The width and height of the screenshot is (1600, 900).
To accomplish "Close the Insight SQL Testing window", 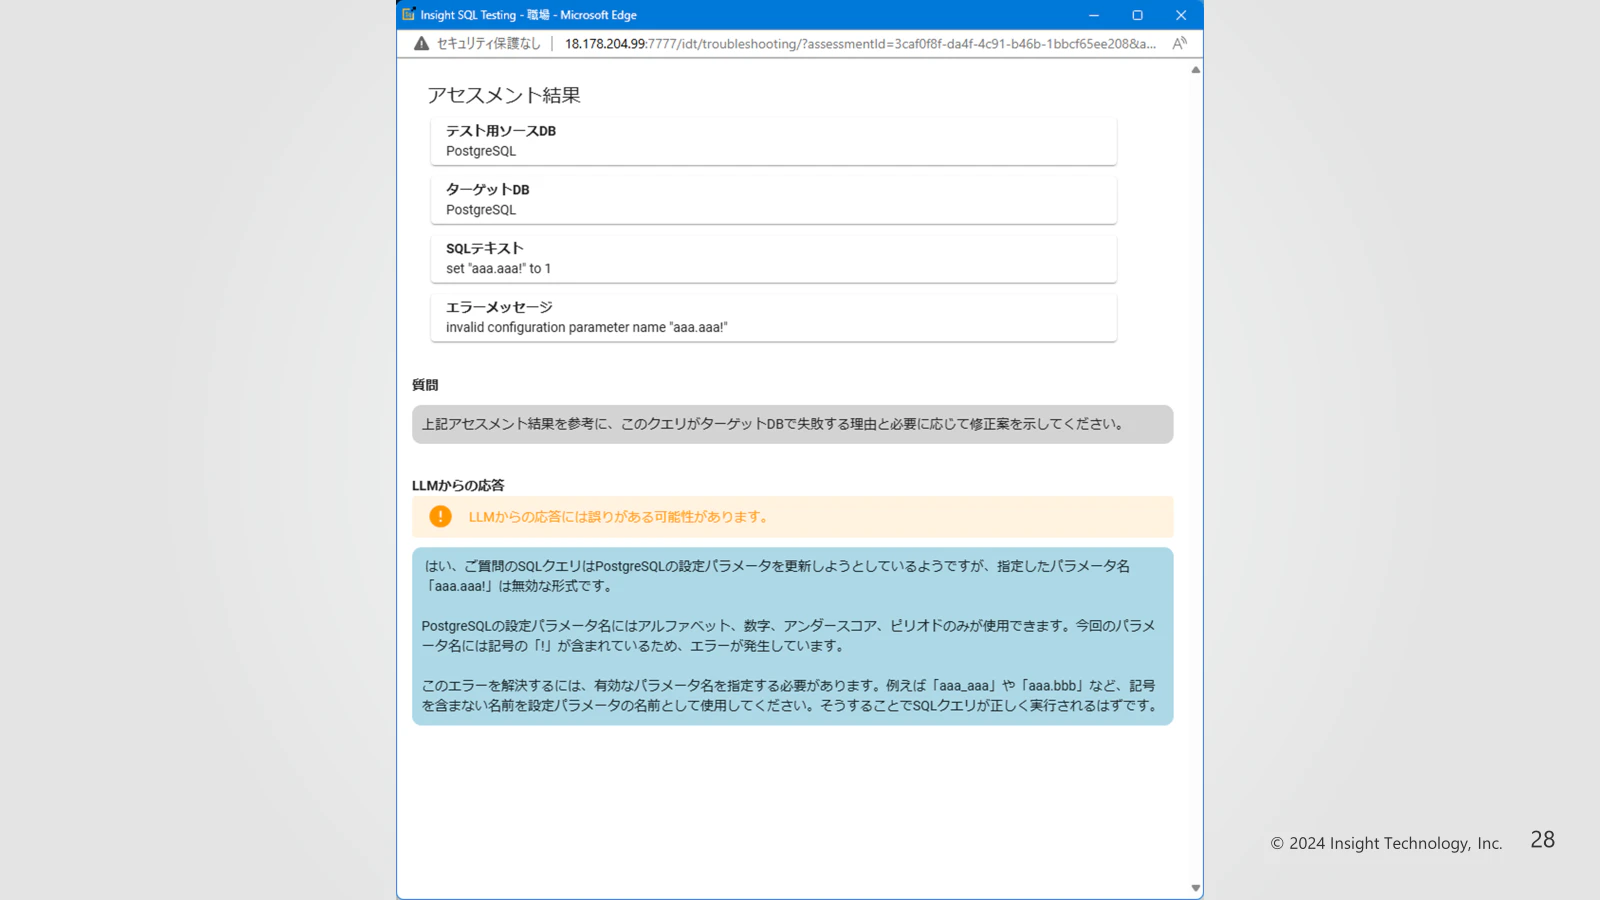I will (1181, 15).
